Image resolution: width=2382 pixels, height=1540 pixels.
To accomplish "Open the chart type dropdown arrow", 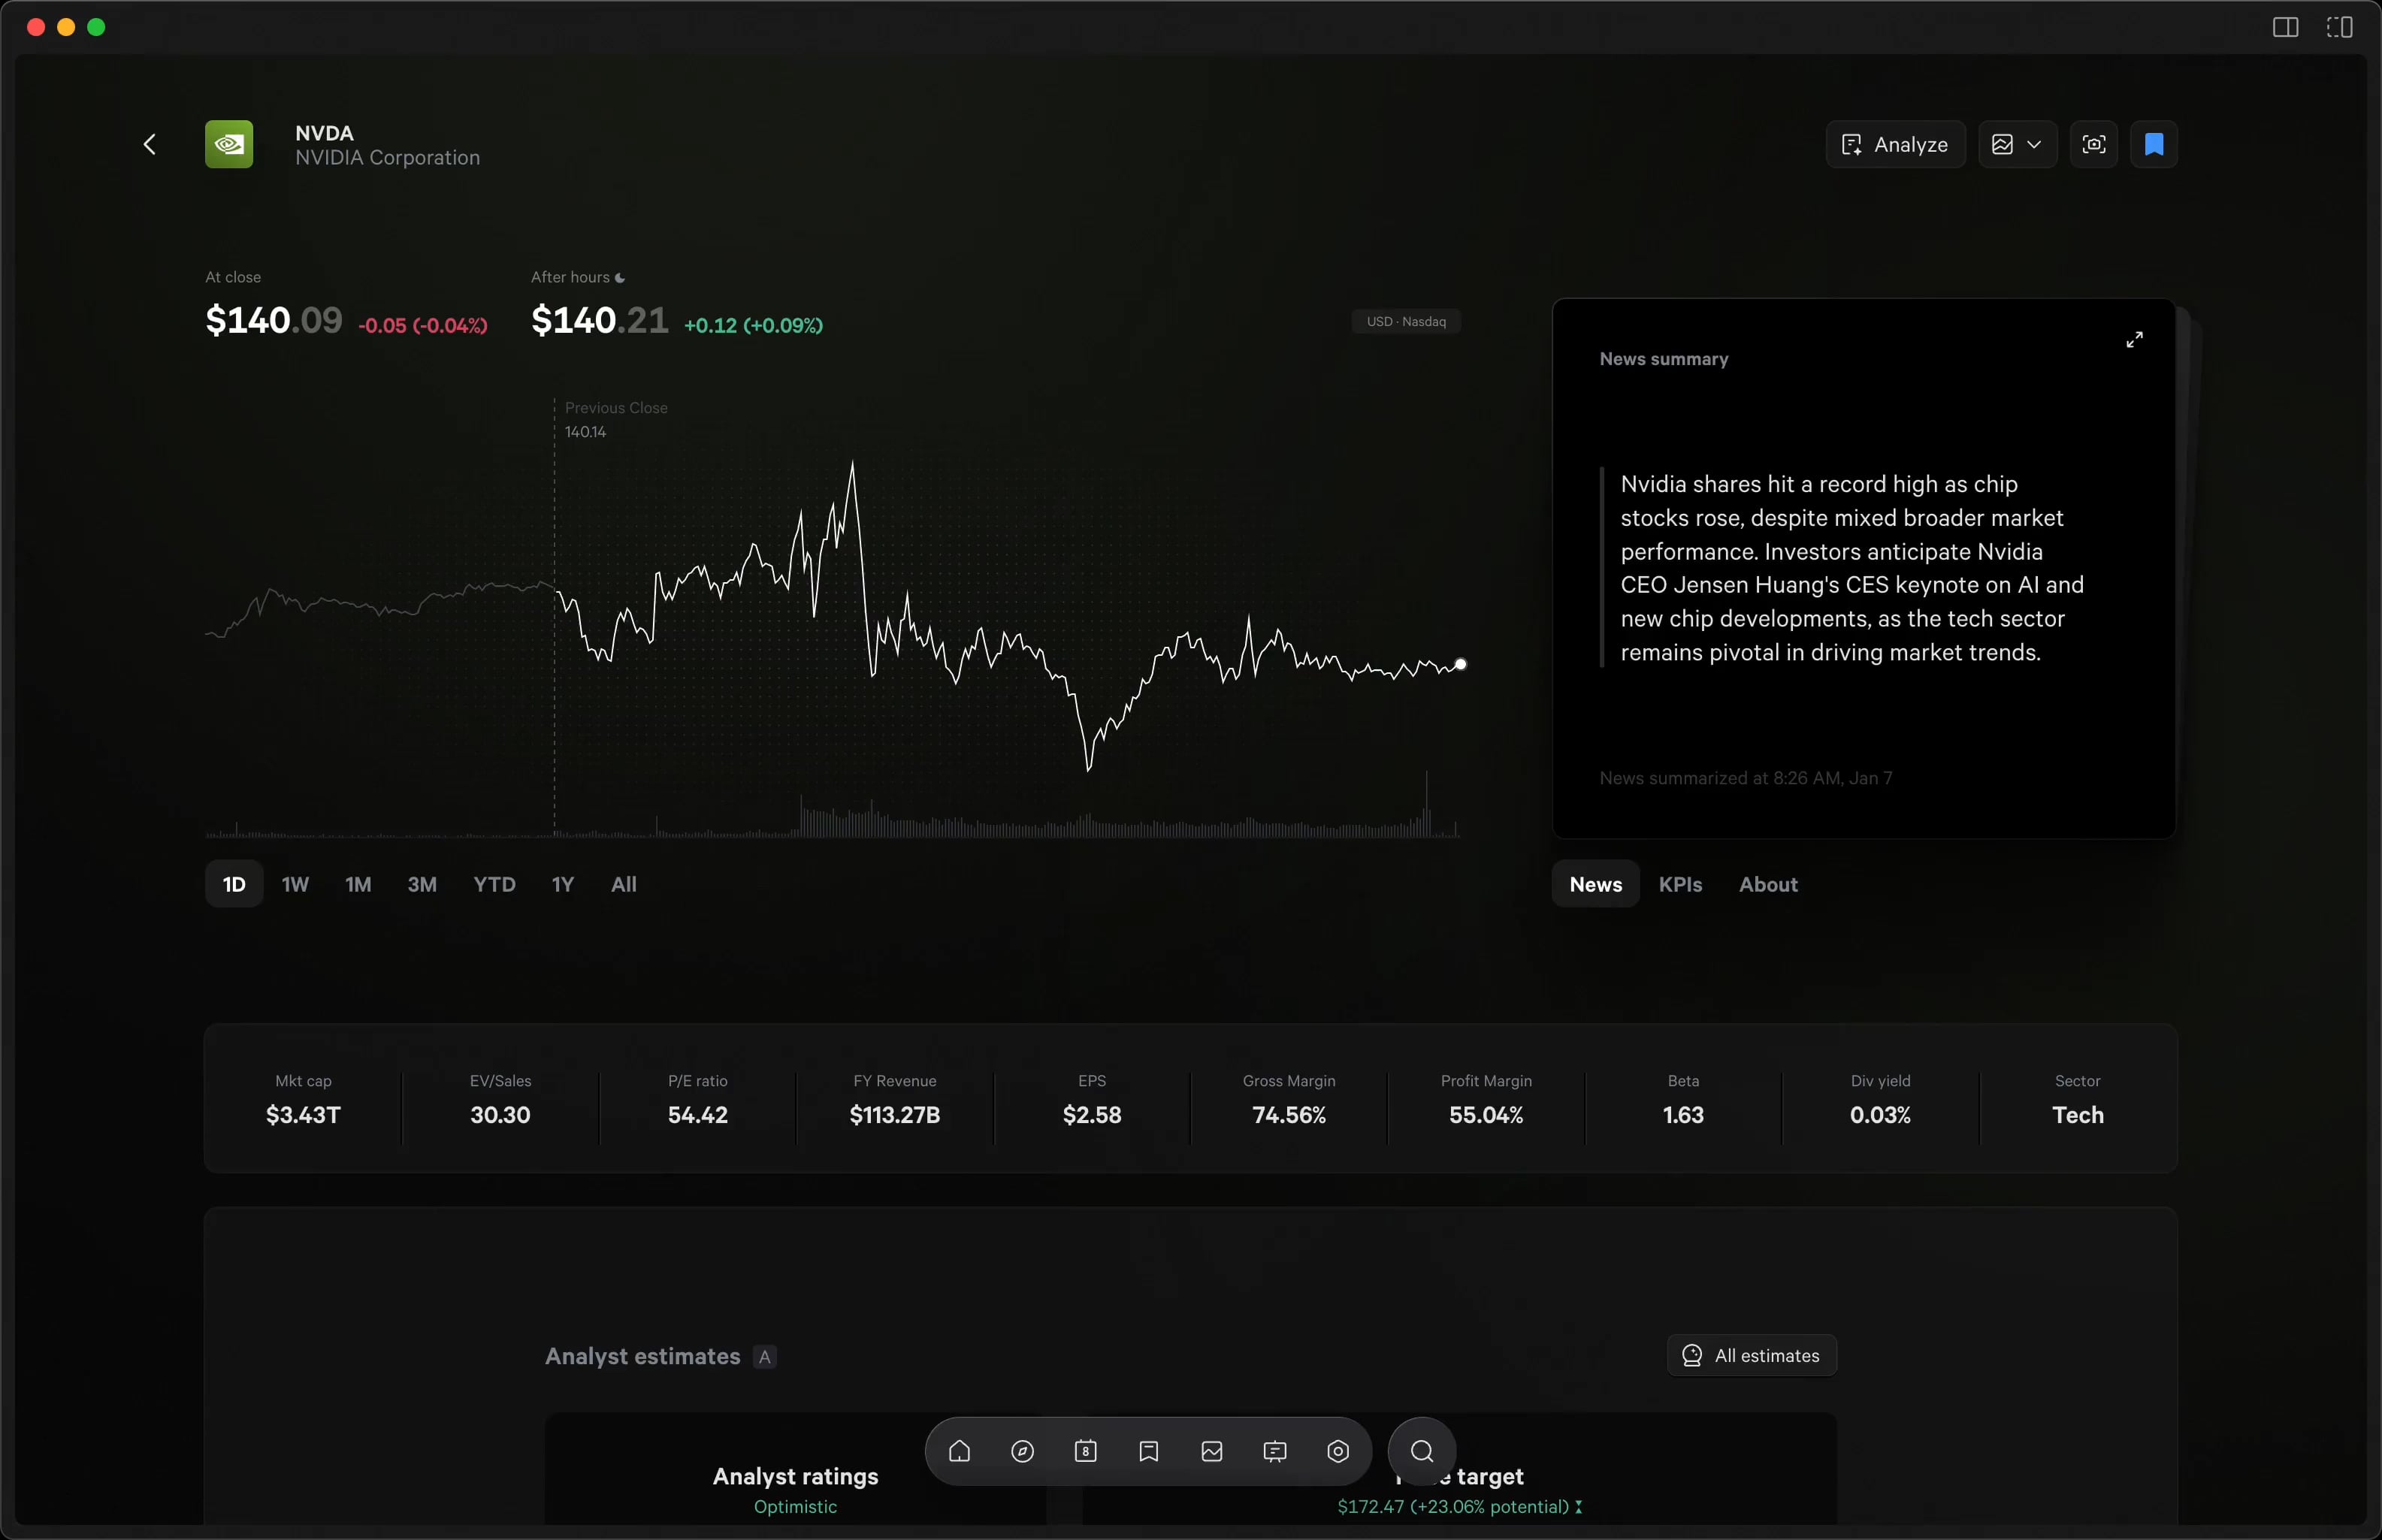I will (2034, 145).
